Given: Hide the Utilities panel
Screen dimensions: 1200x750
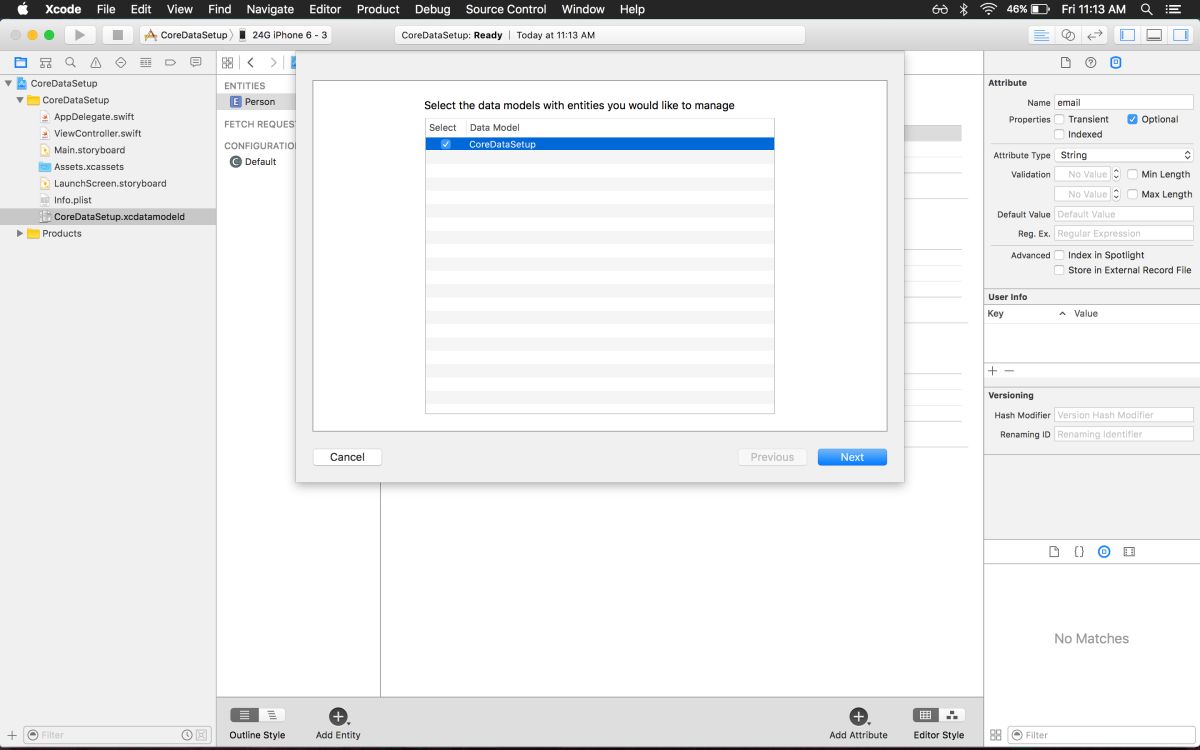Looking at the screenshot, I should coord(1181,35).
